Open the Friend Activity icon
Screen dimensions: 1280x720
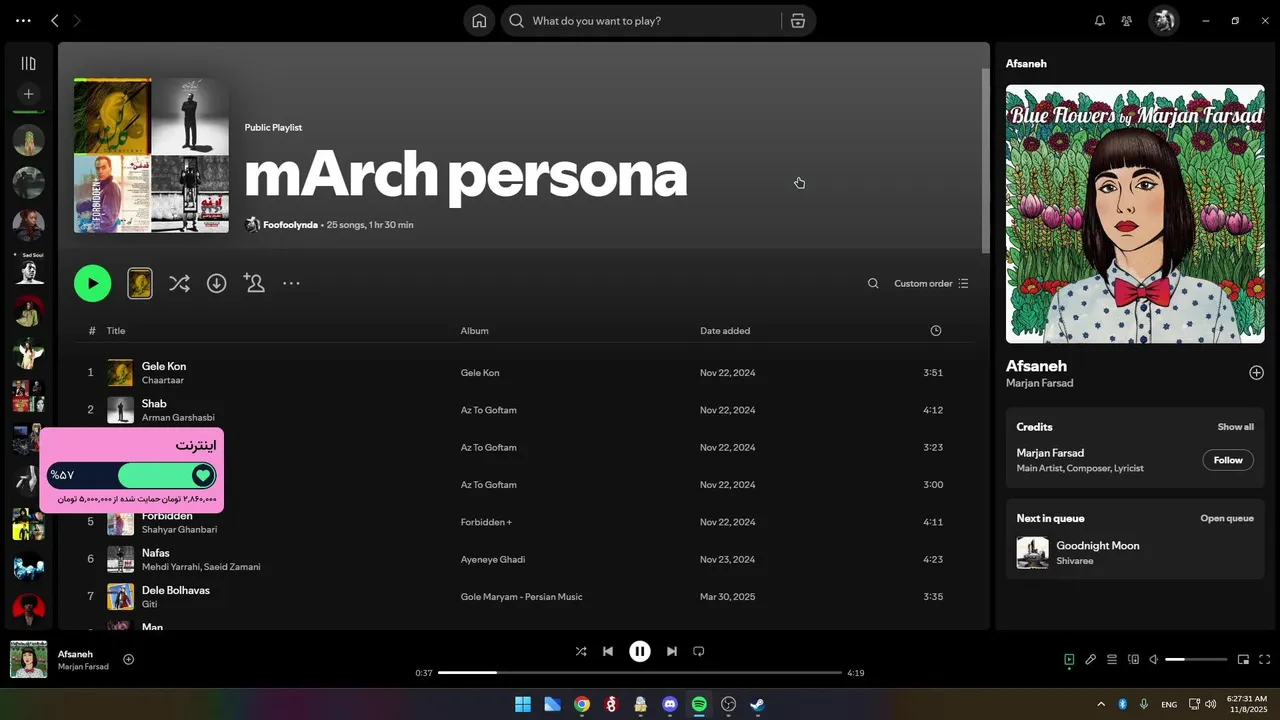point(1127,21)
